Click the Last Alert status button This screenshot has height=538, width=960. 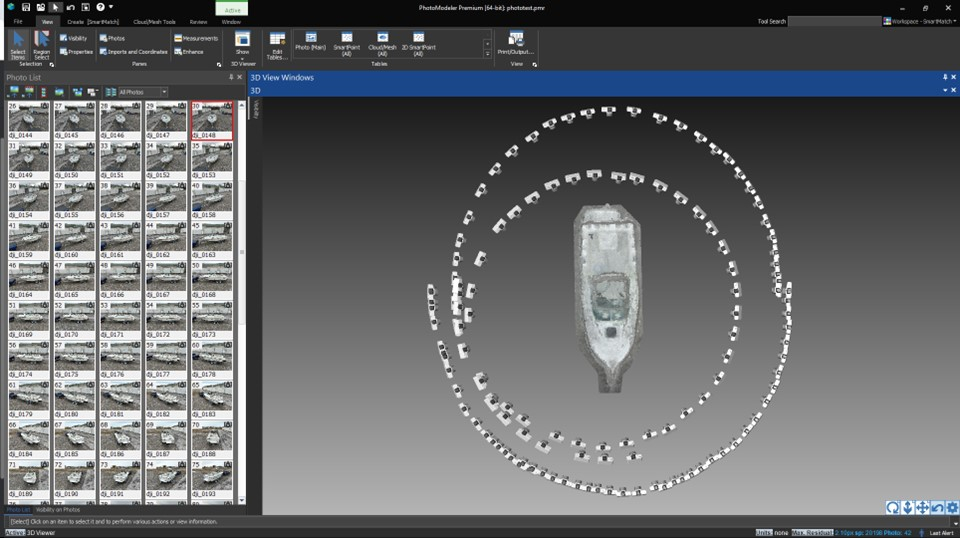point(940,533)
